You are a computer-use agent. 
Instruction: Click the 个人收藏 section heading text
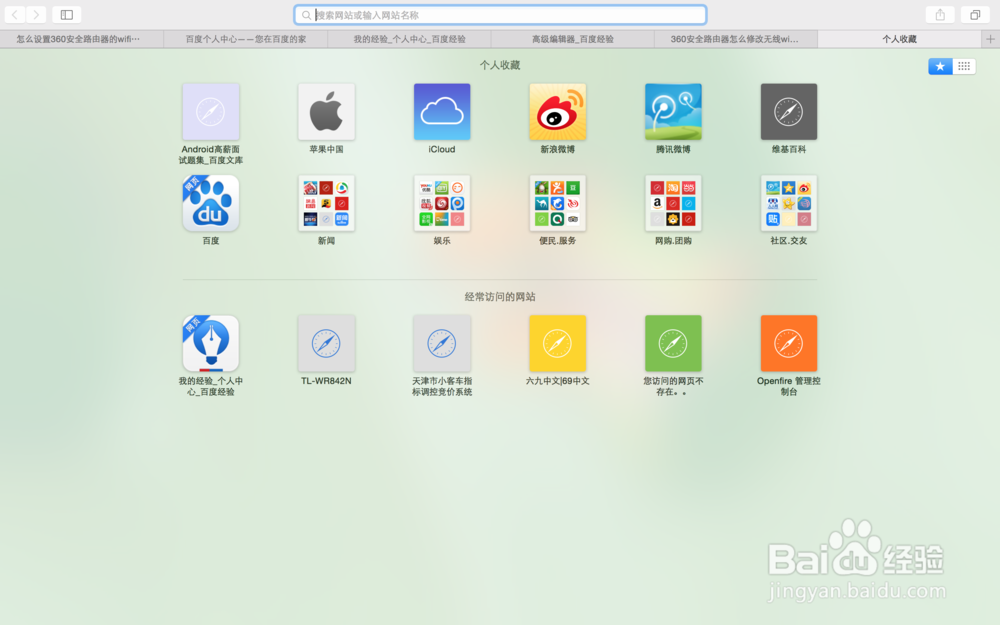pos(500,65)
